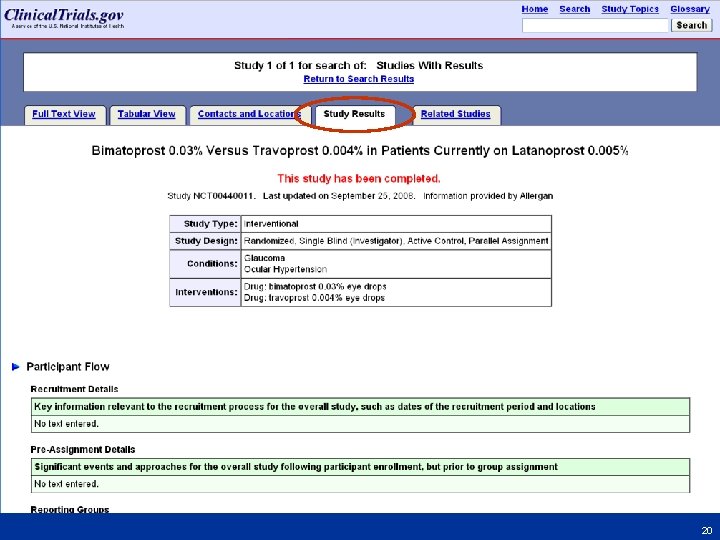The width and height of the screenshot is (720, 540).
Task: Click the Reporting Groups heading
Action: [70, 509]
